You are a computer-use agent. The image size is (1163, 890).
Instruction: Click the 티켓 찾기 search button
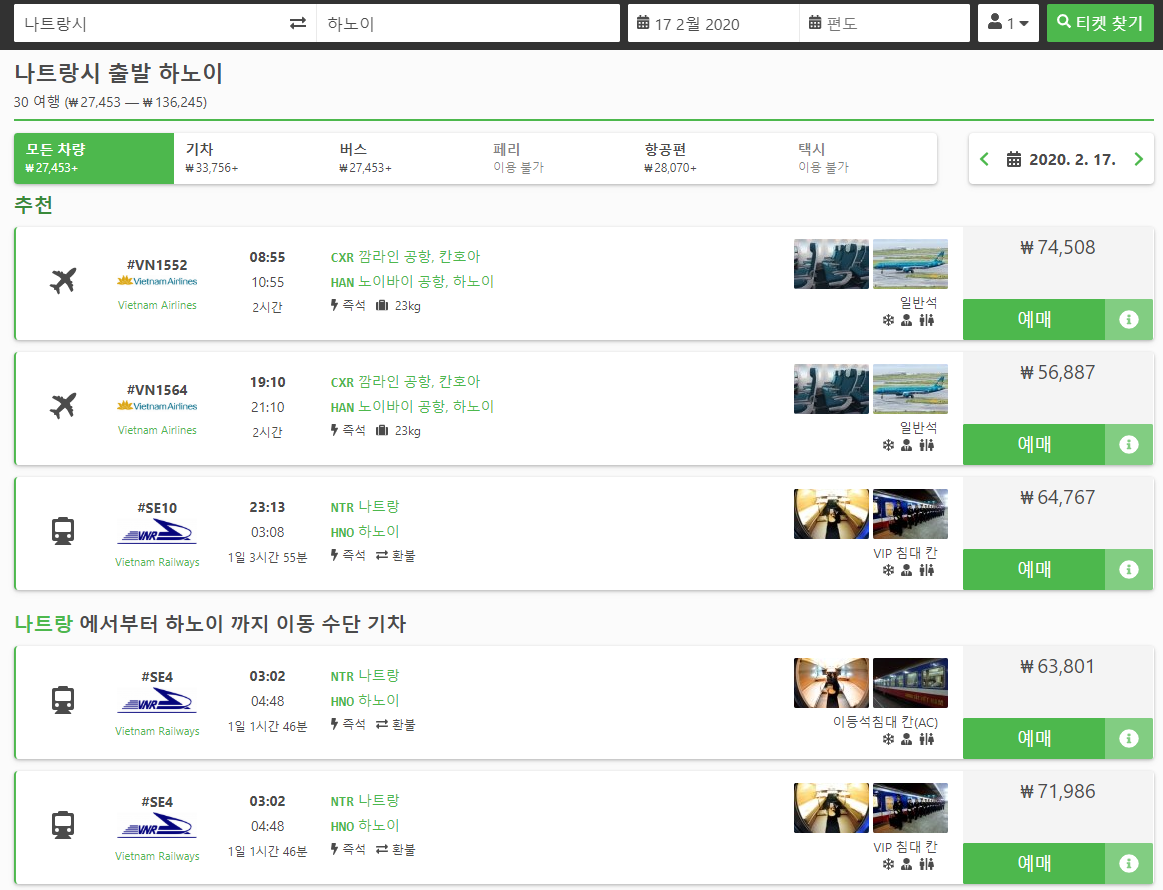click(1100, 23)
